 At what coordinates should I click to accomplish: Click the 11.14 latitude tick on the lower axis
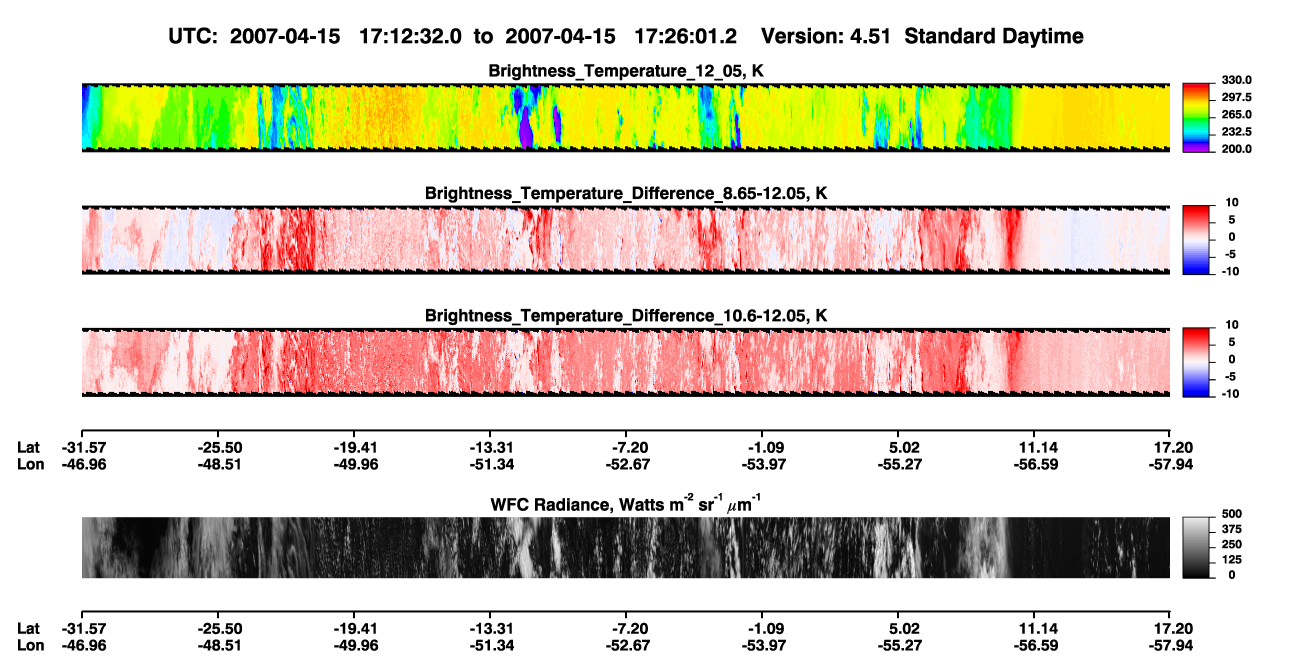click(x=1035, y=628)
